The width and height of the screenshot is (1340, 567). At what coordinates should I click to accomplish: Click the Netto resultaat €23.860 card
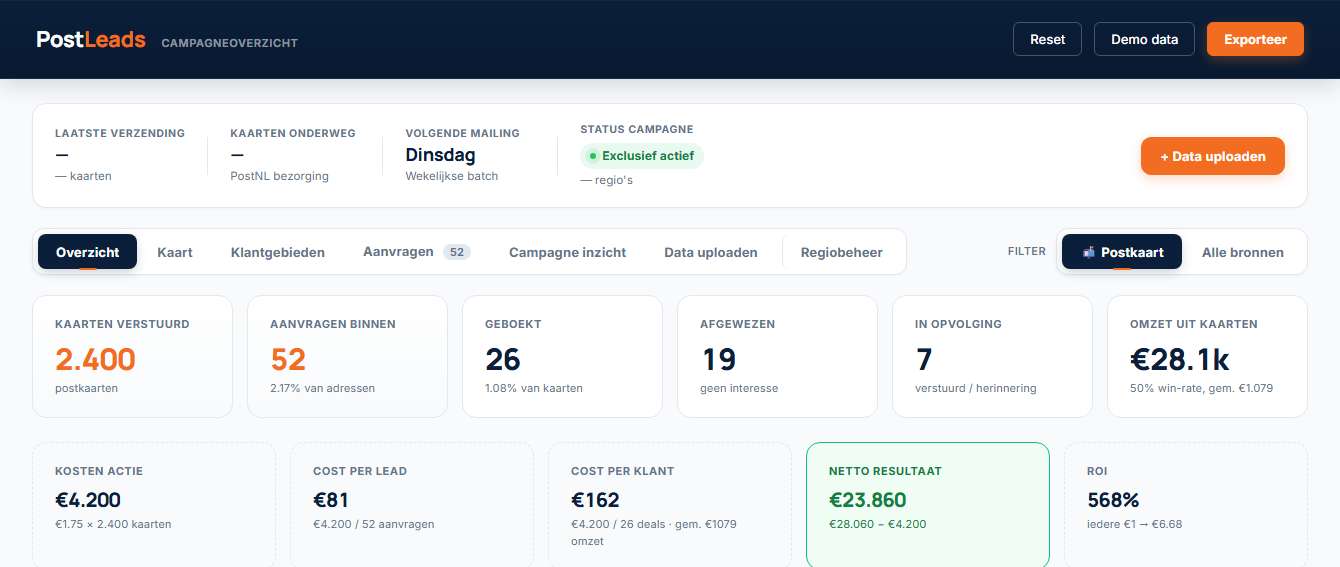click(x=928, y=505)
